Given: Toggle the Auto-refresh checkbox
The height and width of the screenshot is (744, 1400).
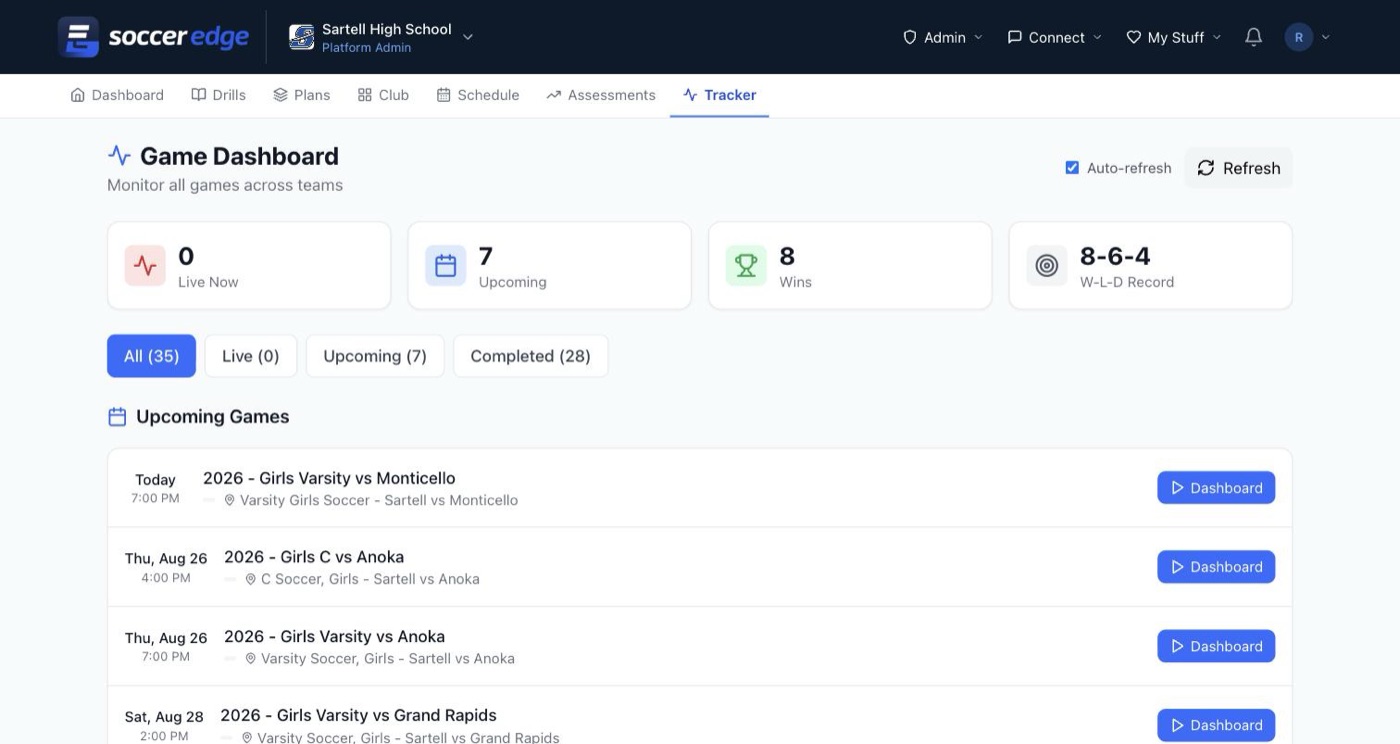Looking at the screenshot, I should pos(1072,168).
